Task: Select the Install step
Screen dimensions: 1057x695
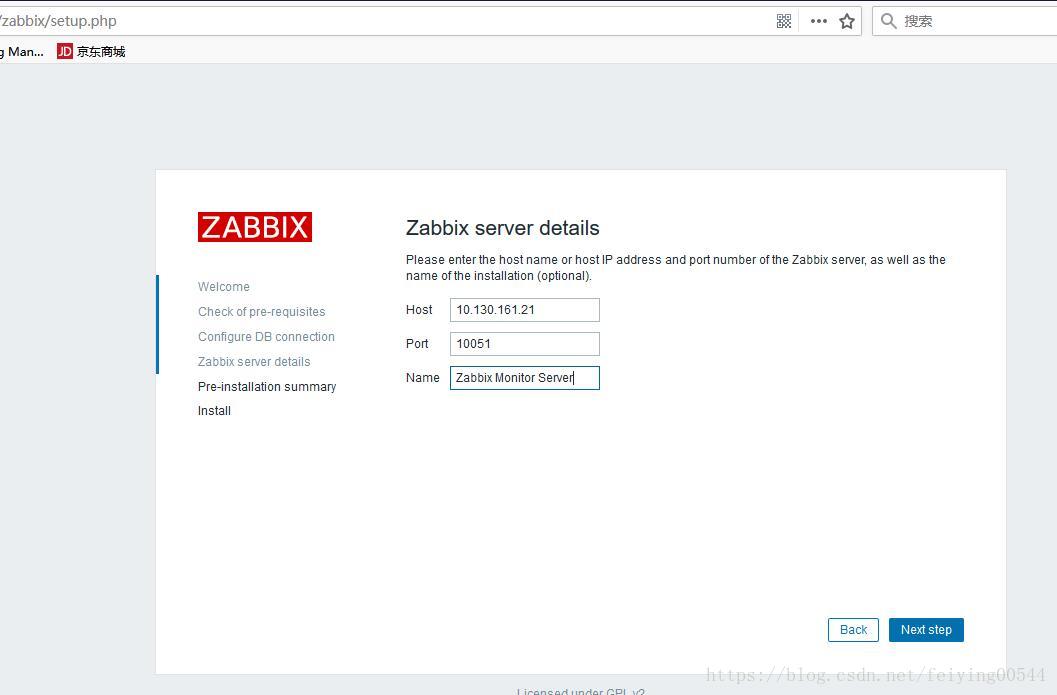Action: (x=214, y=411)
